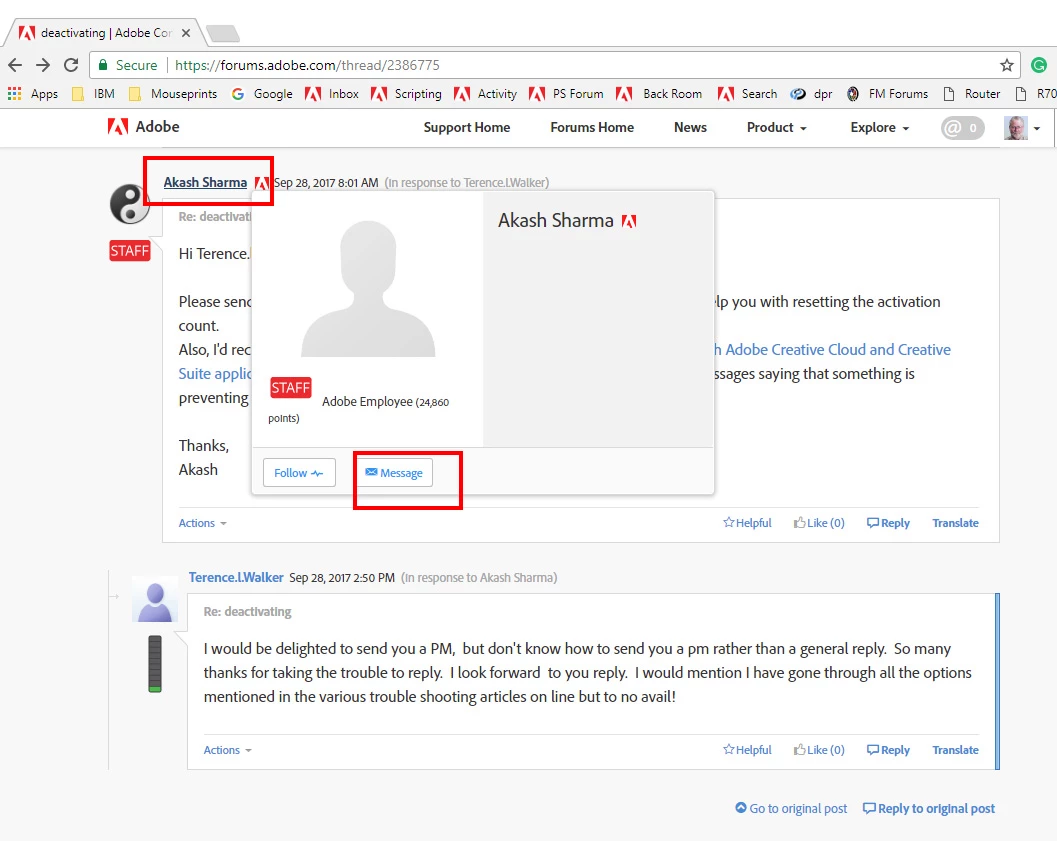
Task: Translate Akash Sharma's post
Action: pos(955,523)
